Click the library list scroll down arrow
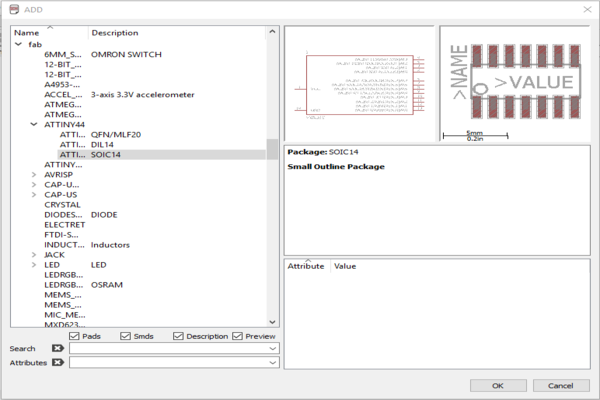This screenshot has height=400, width=600. 272,322
